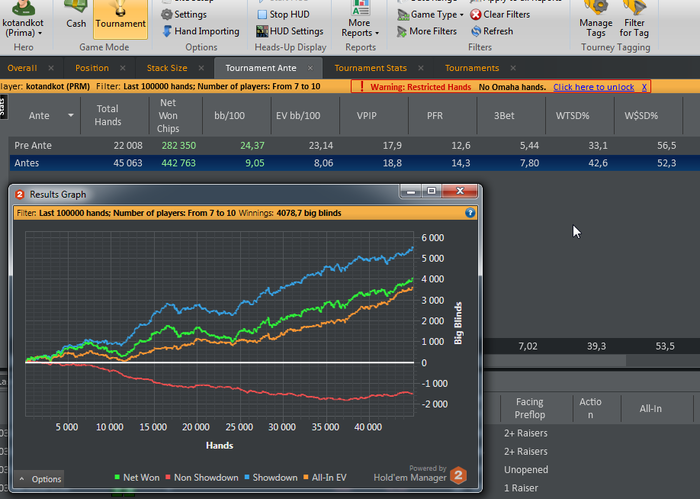Click the Stop HUD button

click(283, 14)
